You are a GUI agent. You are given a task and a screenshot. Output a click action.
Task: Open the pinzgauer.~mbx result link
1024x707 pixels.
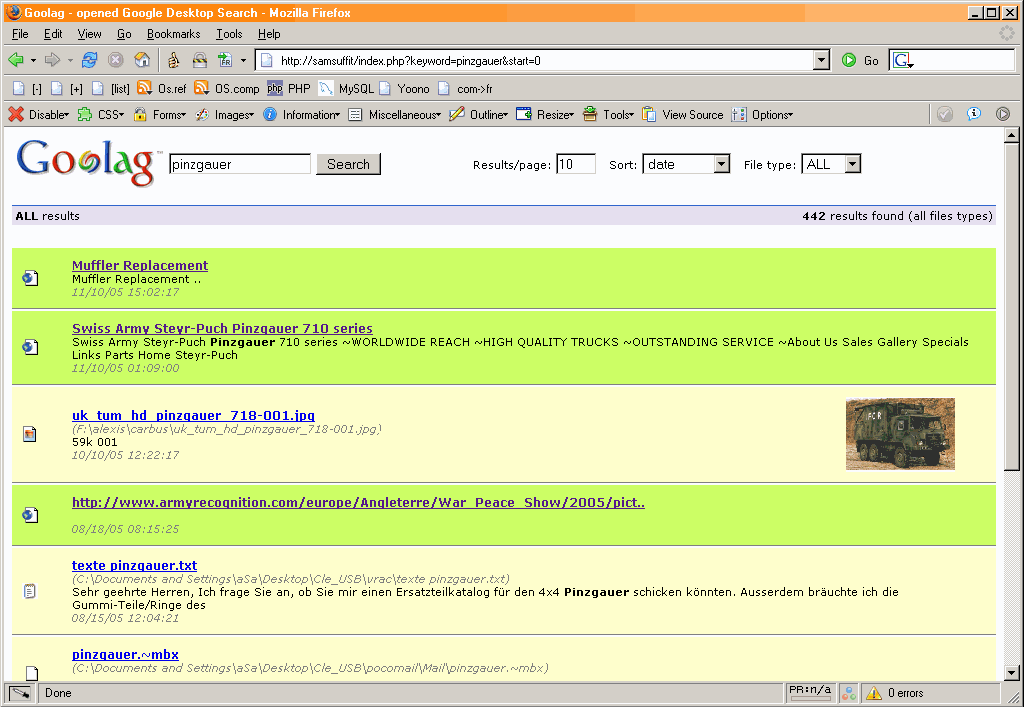click(125, 654)
